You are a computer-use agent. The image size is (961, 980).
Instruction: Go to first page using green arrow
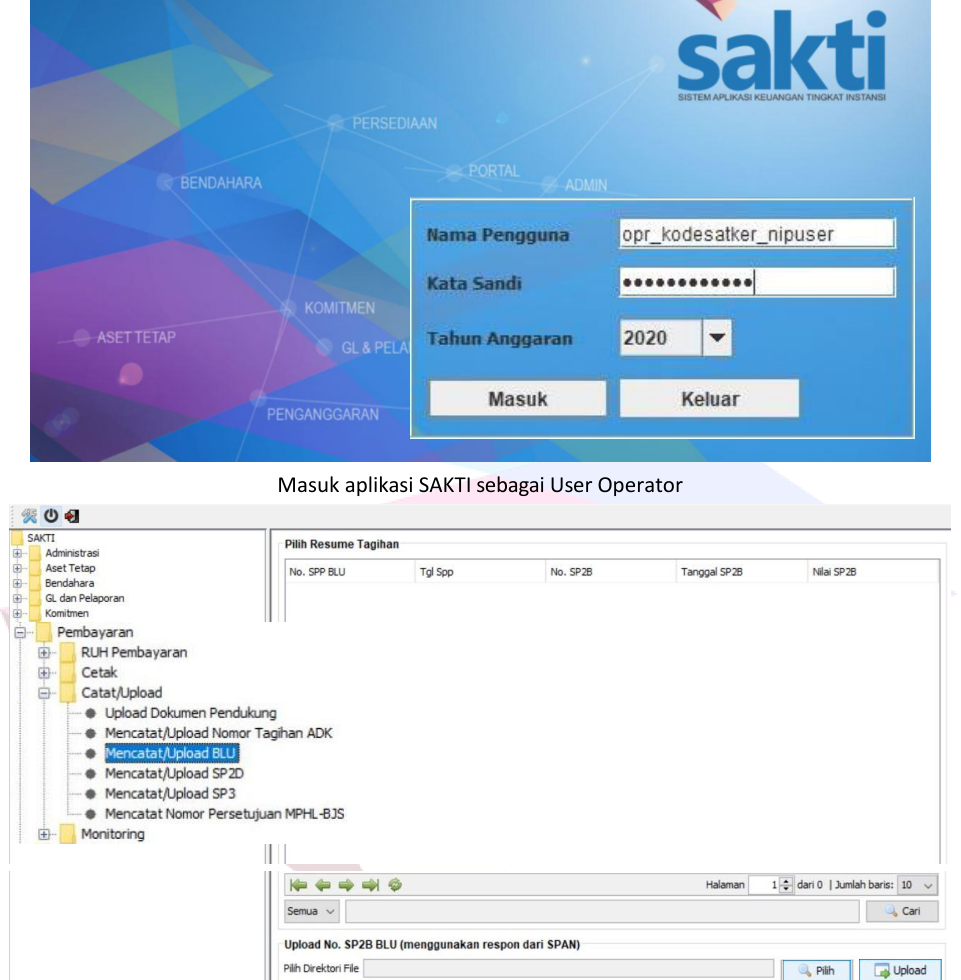[297, 886]
